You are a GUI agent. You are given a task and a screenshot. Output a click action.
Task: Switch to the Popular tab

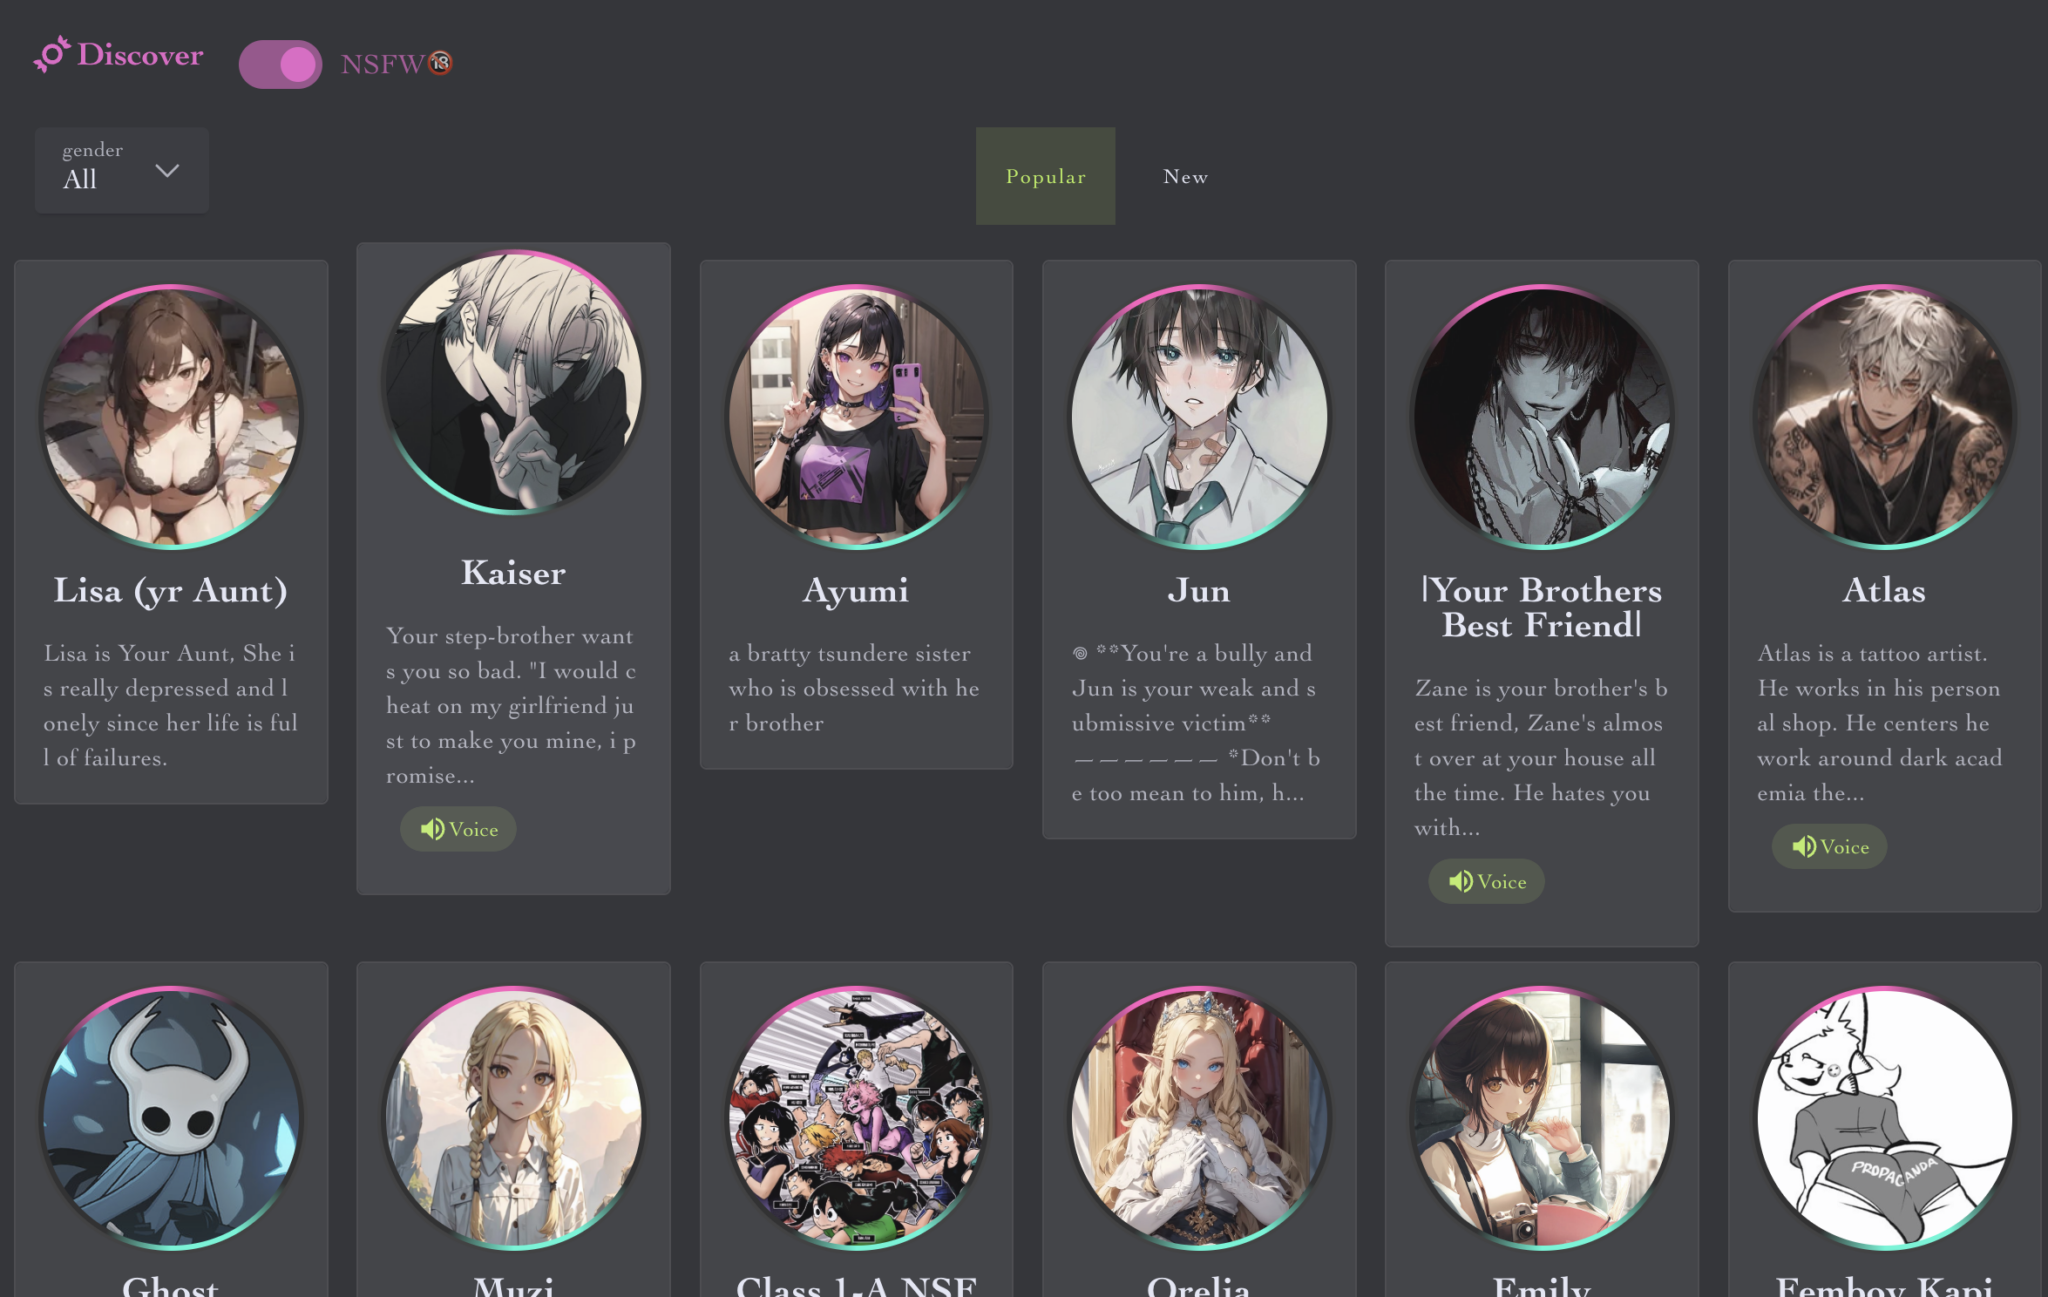coord(1045,176)
